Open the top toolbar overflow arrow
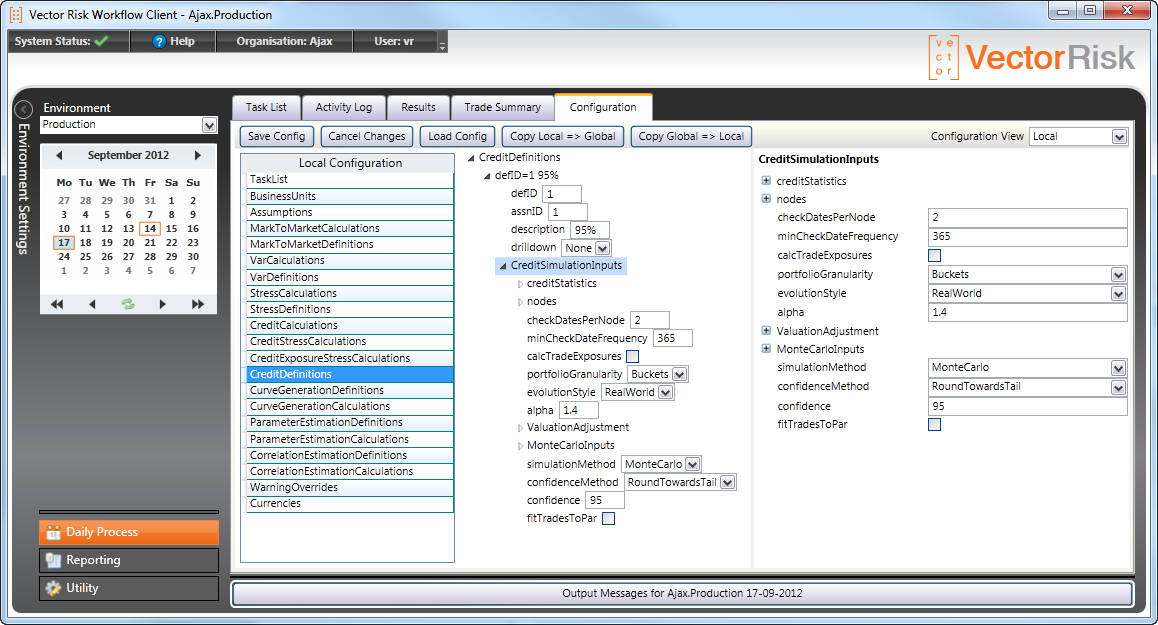The height and width of the screenshot is (625, 1158). pyautogui.click(x=442, y=45)
